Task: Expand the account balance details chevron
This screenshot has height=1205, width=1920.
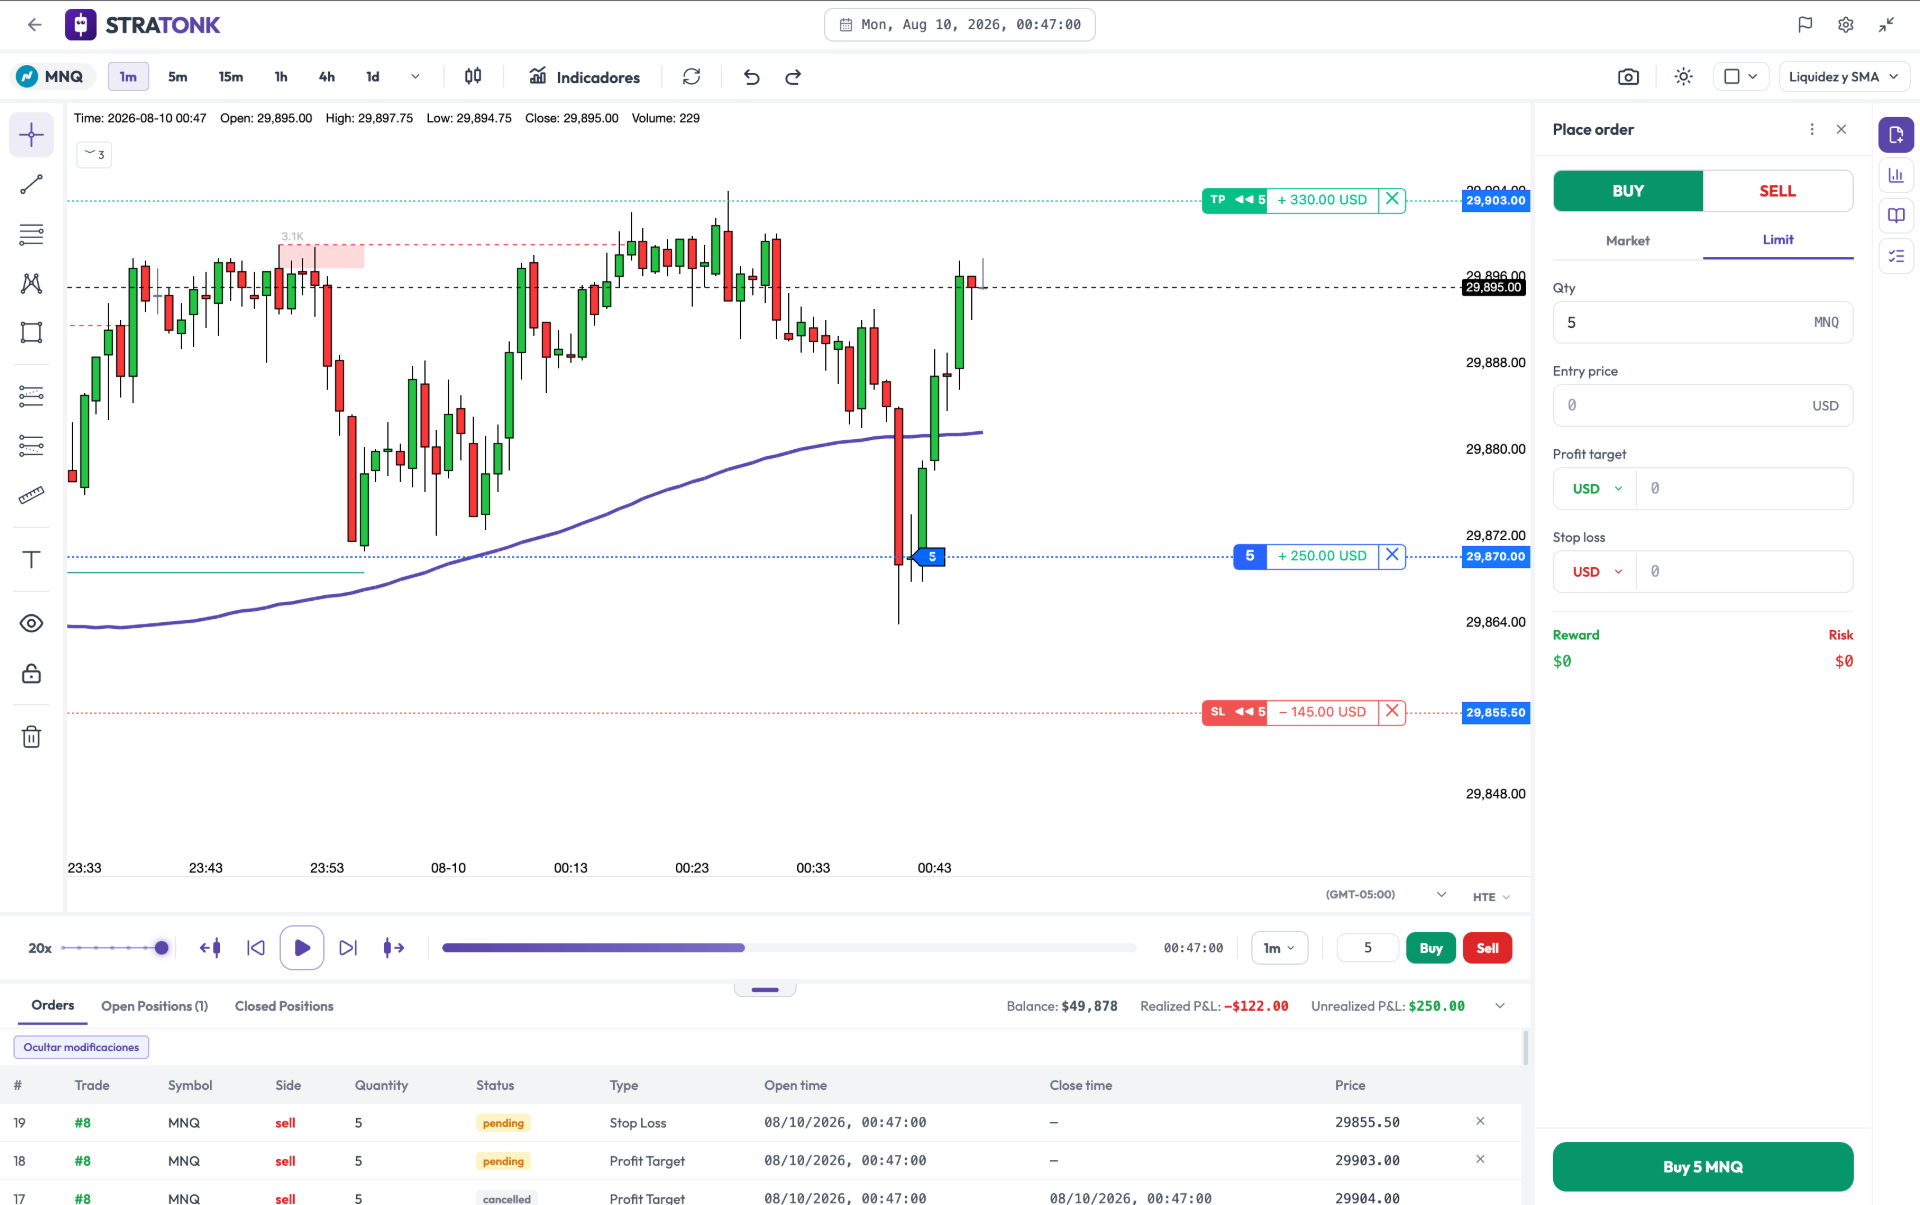Action: tap(1500, 1006)
